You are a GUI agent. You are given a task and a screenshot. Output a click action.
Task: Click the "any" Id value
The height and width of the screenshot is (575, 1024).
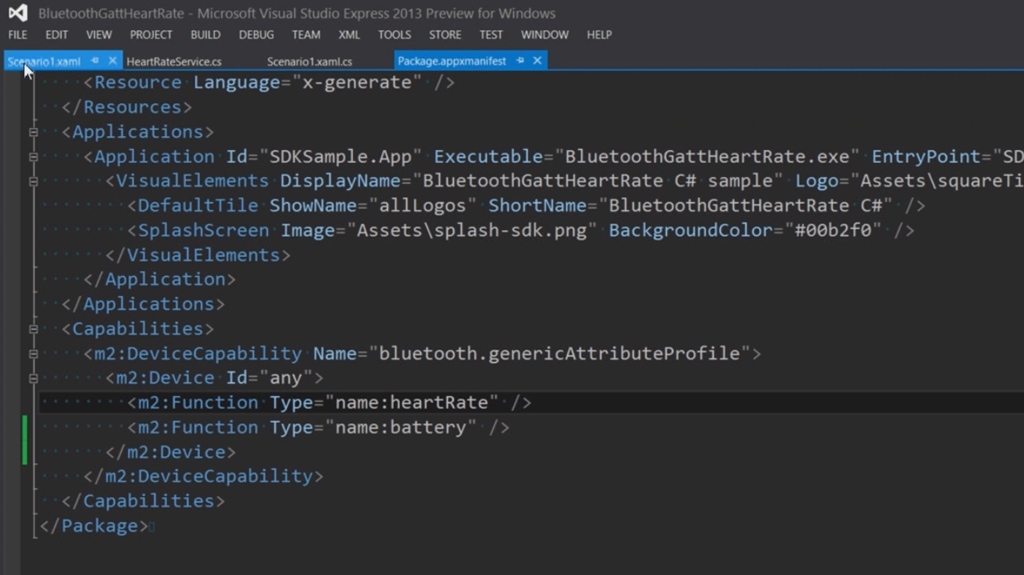(286, 378)
